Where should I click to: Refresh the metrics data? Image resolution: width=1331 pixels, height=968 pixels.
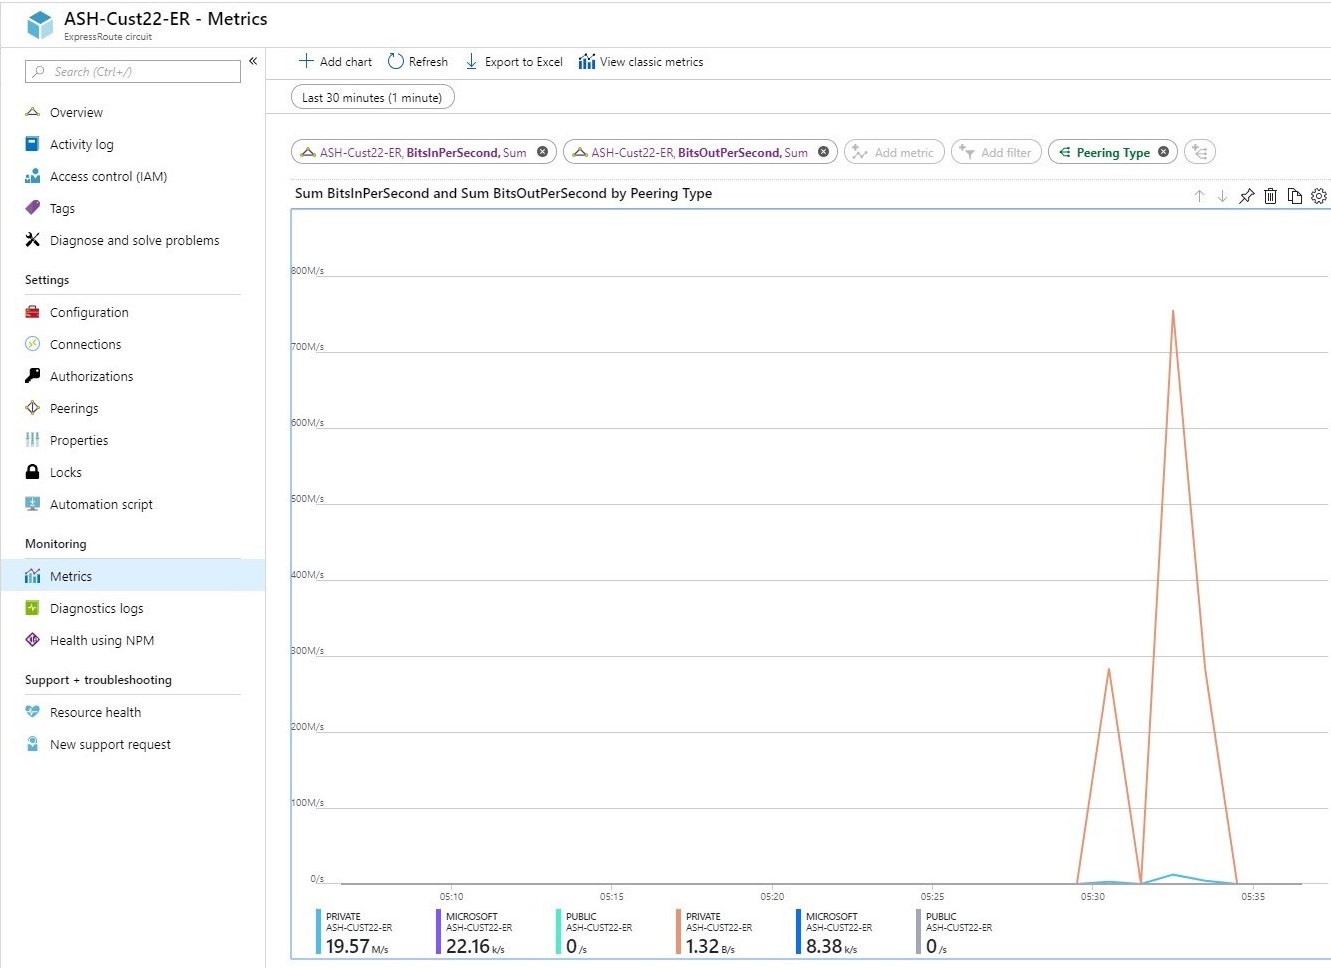coord(418,61)
